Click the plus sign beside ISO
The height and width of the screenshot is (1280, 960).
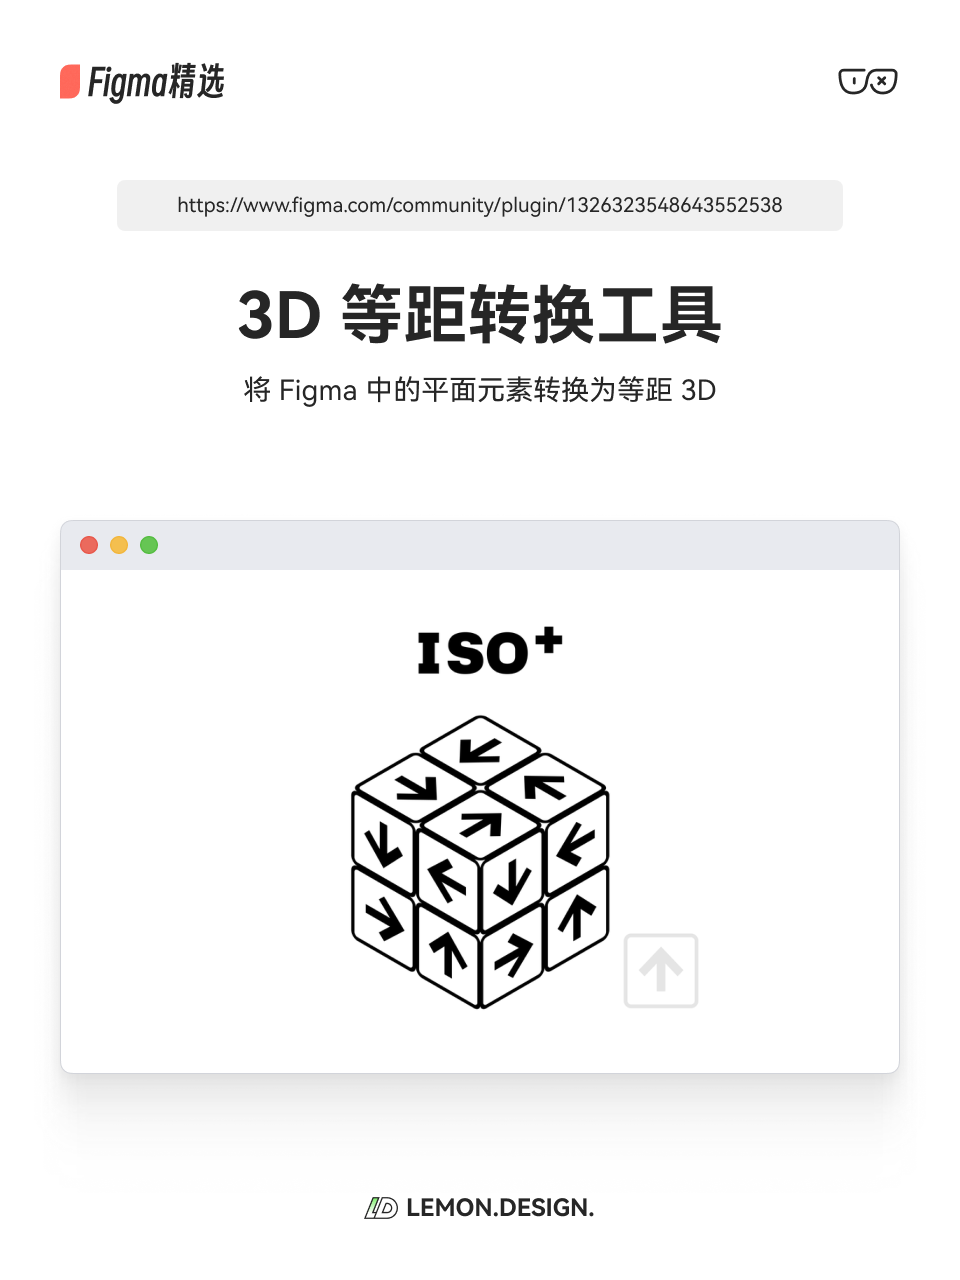pos(548,641)
